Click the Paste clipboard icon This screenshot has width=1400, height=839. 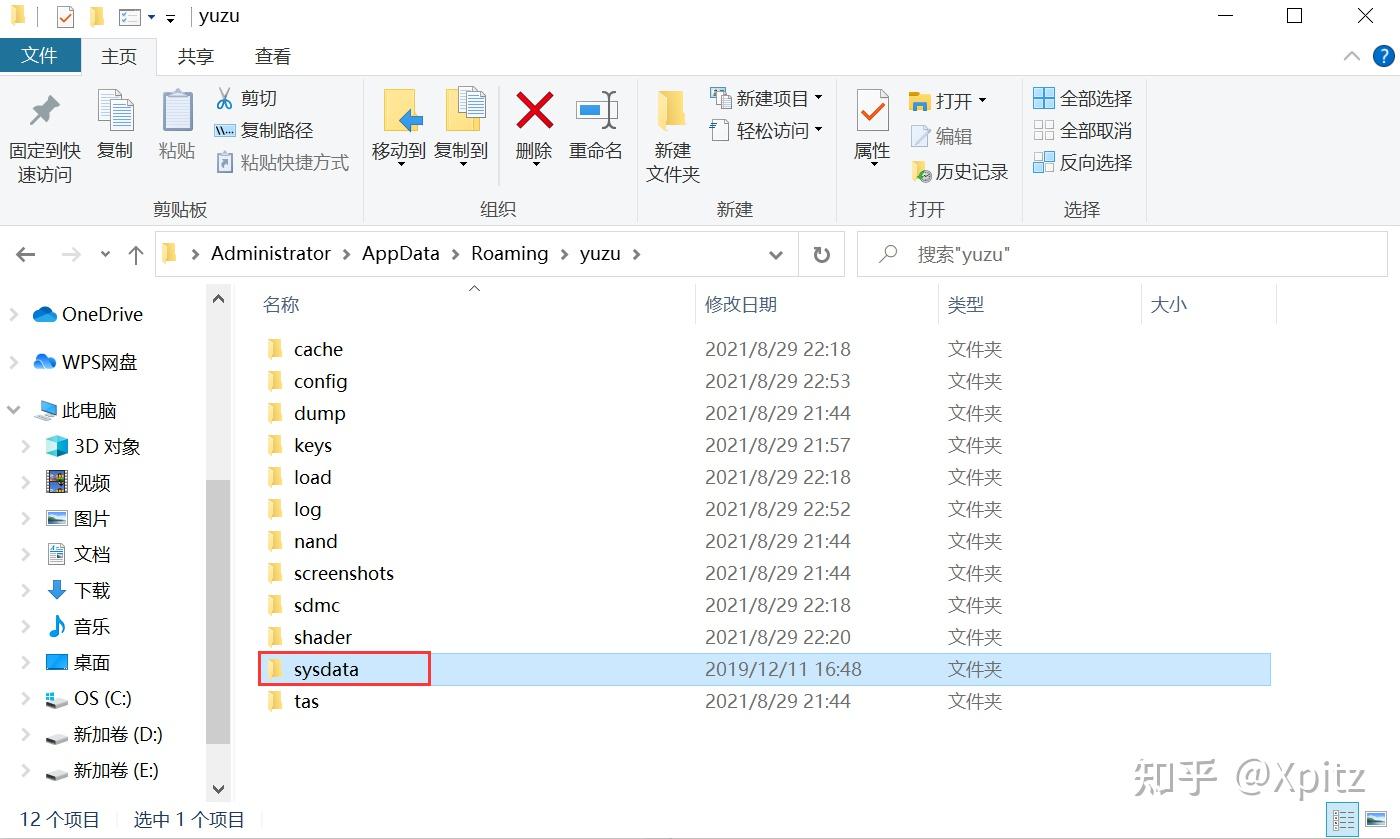(x=177, y=111)
